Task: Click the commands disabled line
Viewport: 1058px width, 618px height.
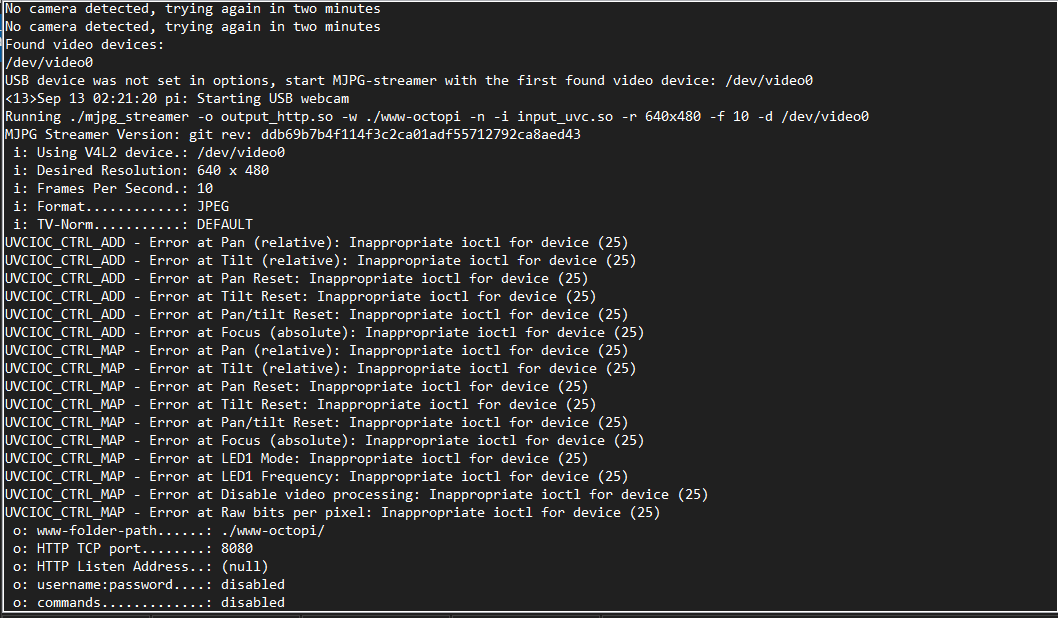Action: [148, 602]
